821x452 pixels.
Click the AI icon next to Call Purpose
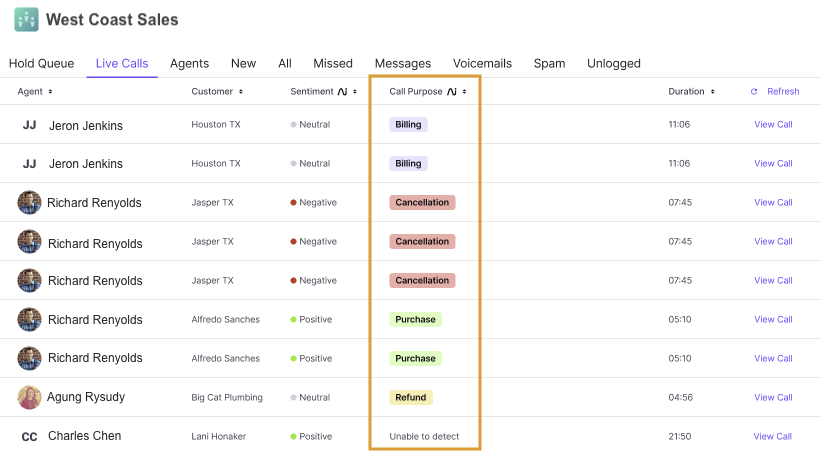tap(452, 92)
